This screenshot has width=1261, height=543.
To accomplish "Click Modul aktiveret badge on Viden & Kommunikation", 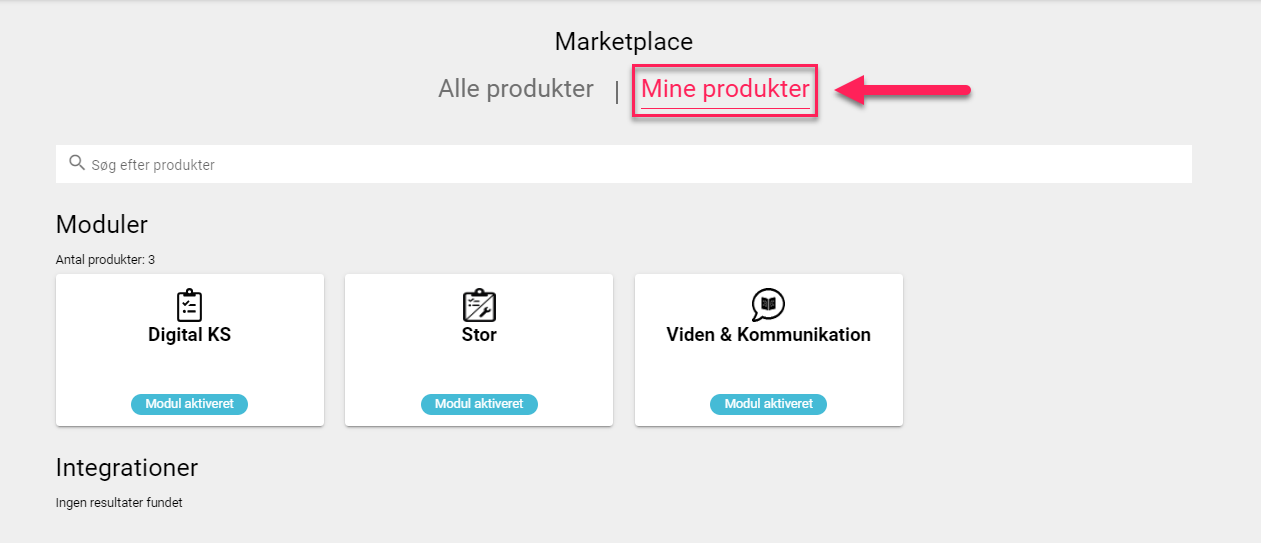I will [x=768, y=404].
